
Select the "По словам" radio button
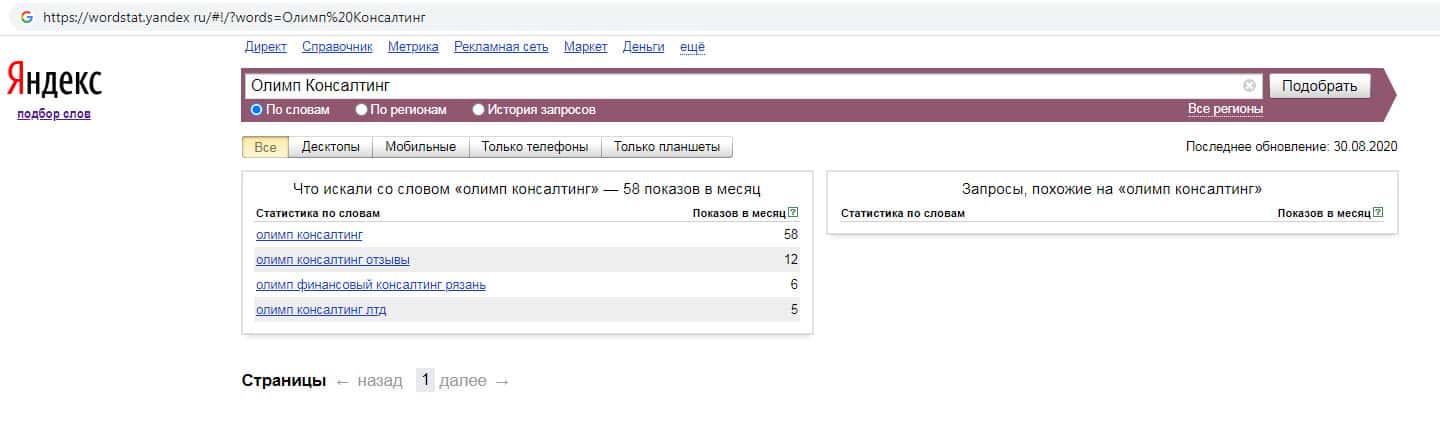tap(257, 110)
